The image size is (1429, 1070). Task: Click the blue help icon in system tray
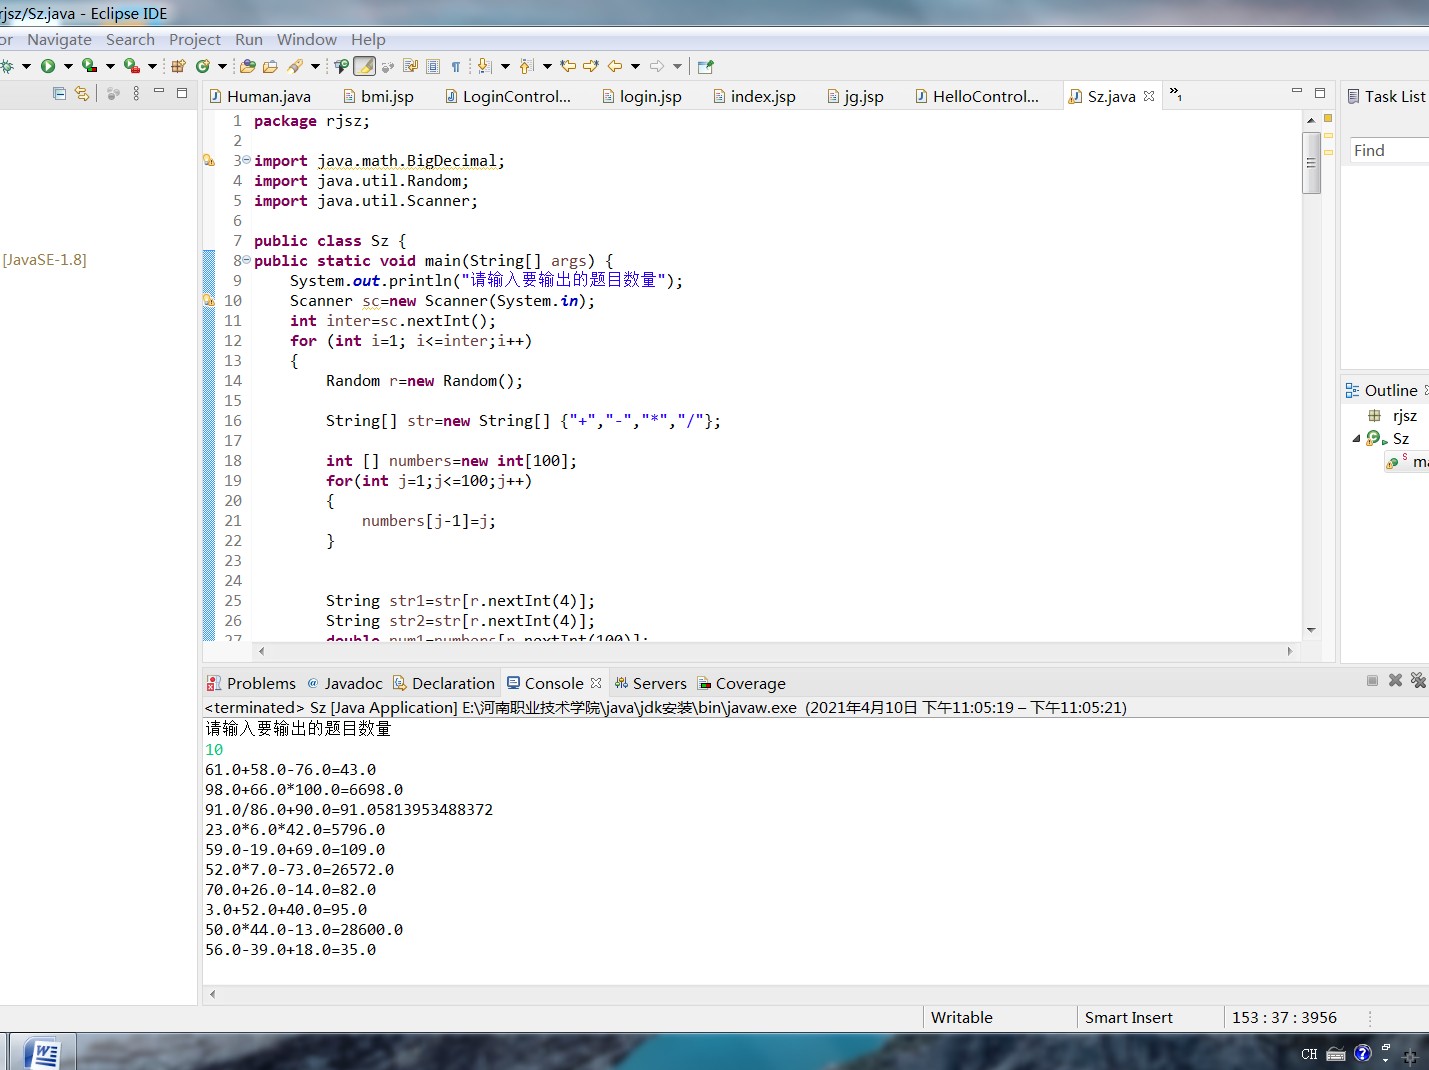[x=1362, y=1053]
